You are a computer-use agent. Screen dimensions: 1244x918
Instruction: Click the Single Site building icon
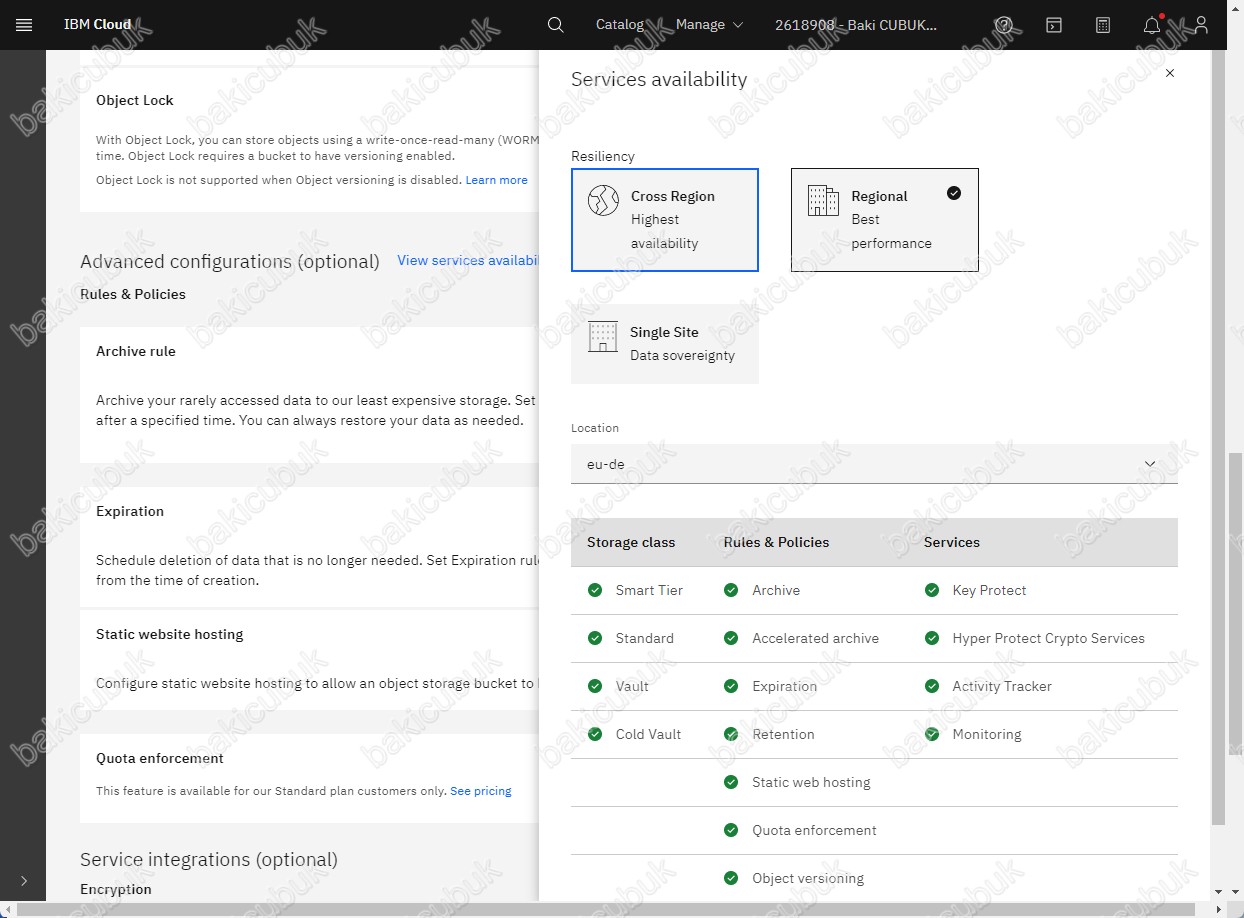point(603,336)
